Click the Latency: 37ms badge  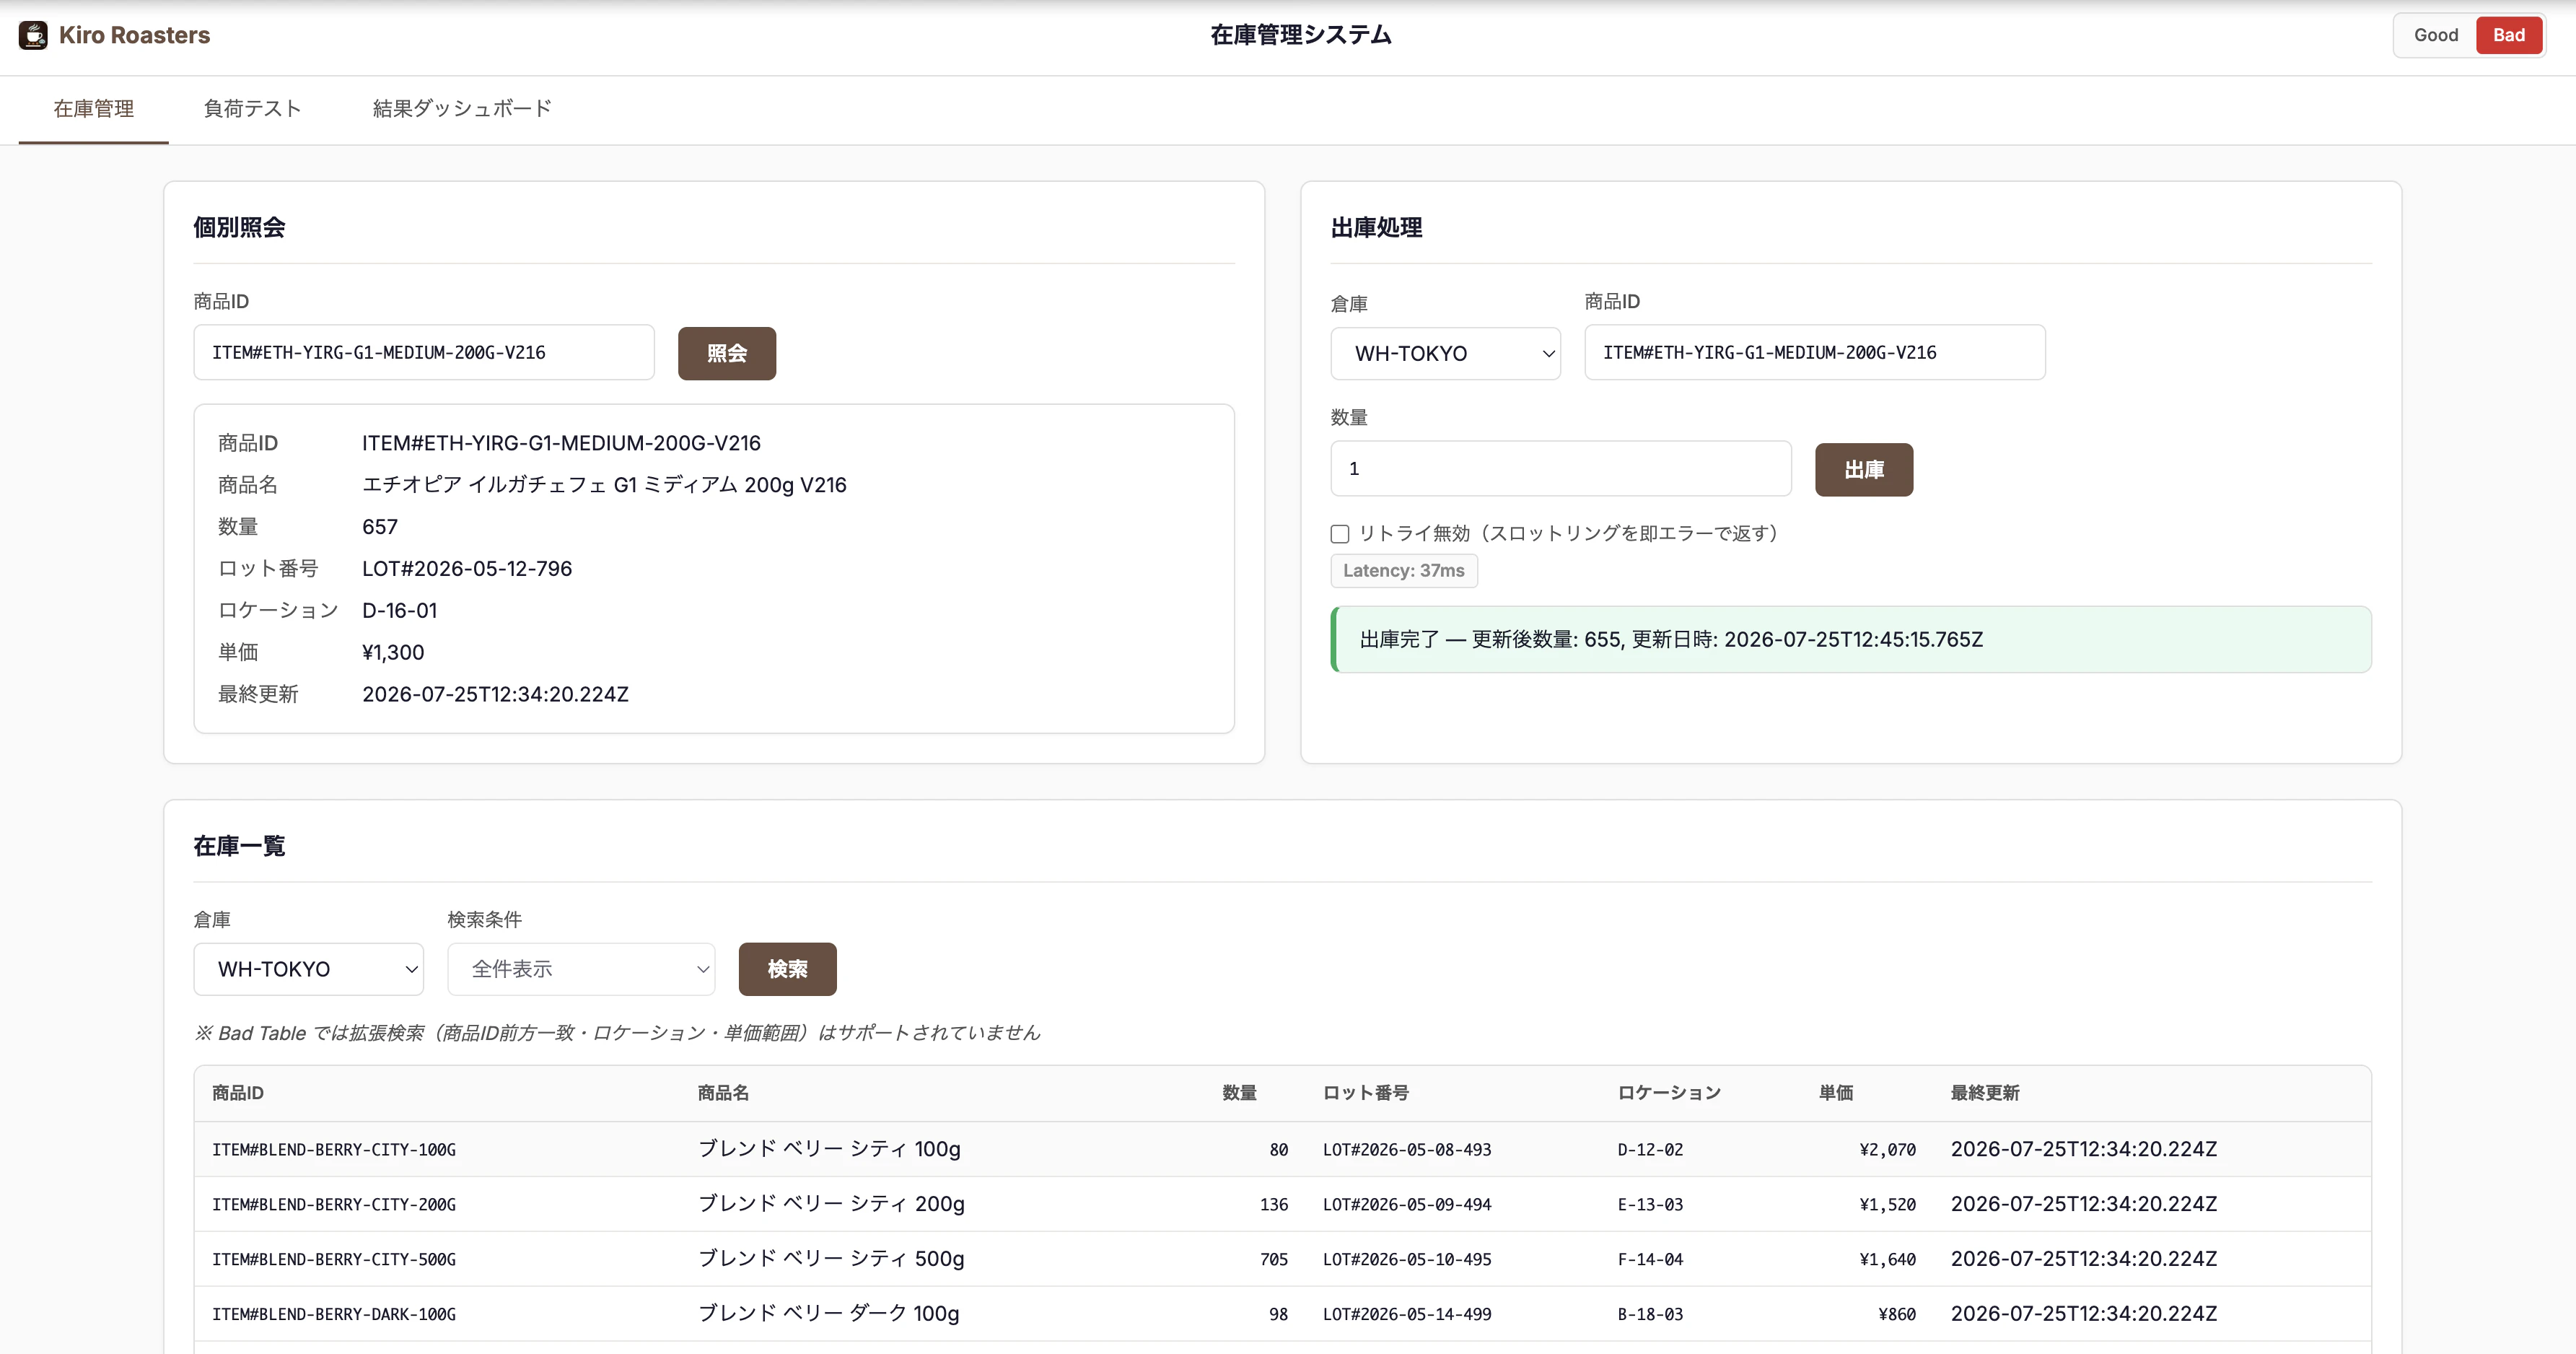pyautogui.click(x=1404, y=571)
